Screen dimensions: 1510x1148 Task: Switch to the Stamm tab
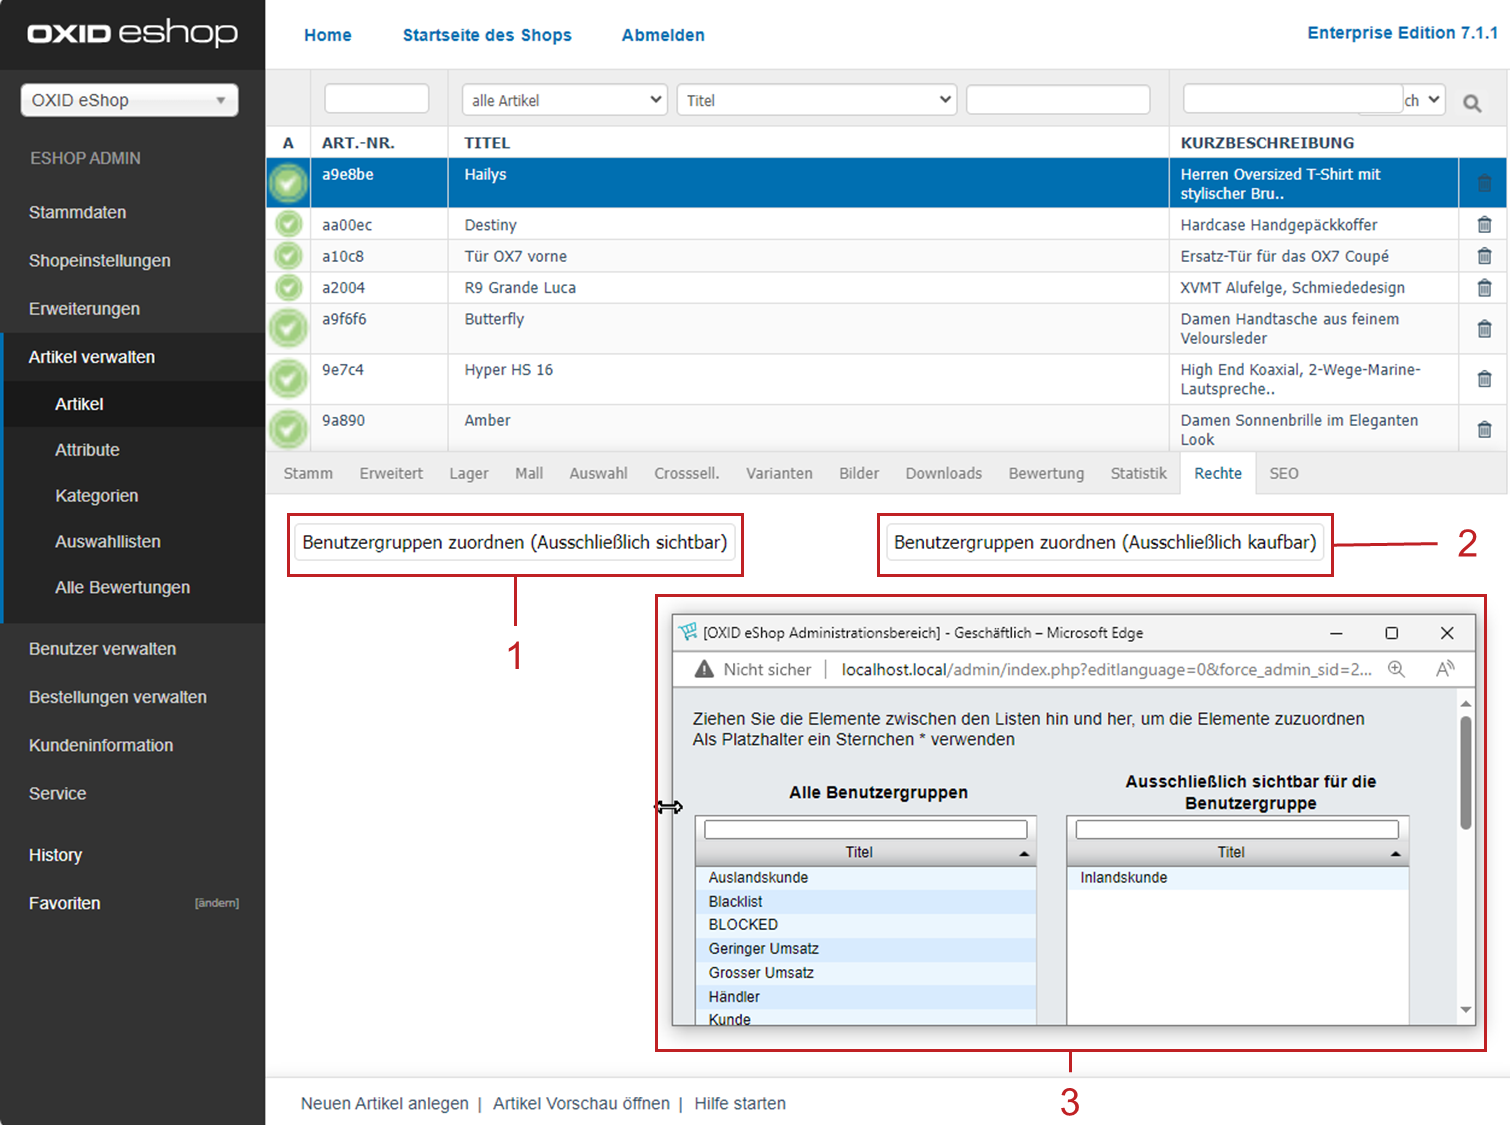(308, 473)
